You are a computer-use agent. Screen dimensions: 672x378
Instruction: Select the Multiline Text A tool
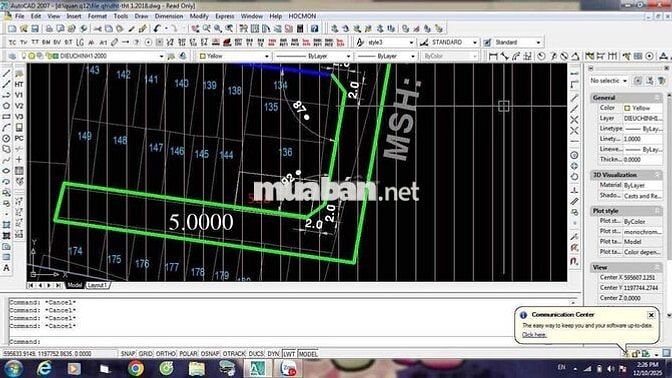[x=6, y=268]
